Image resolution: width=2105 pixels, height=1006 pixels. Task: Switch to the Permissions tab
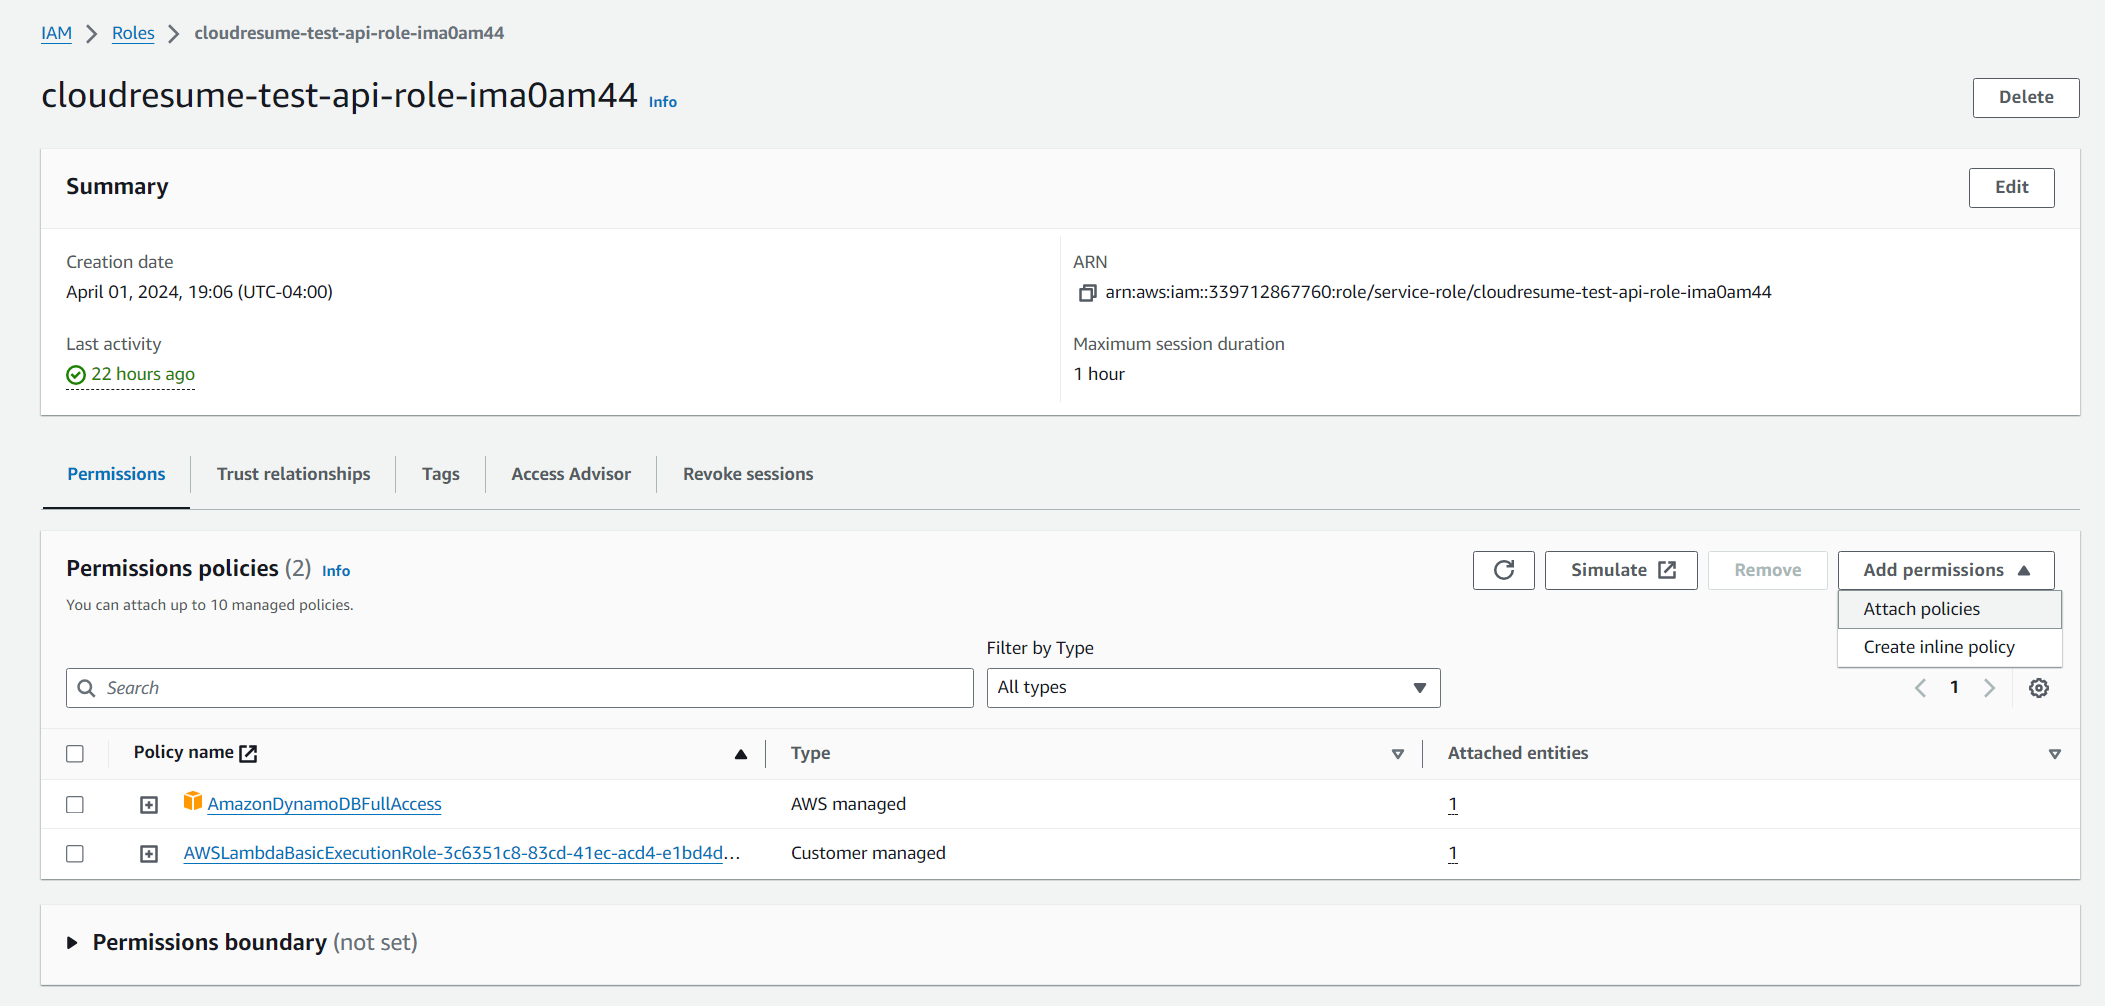116,474
